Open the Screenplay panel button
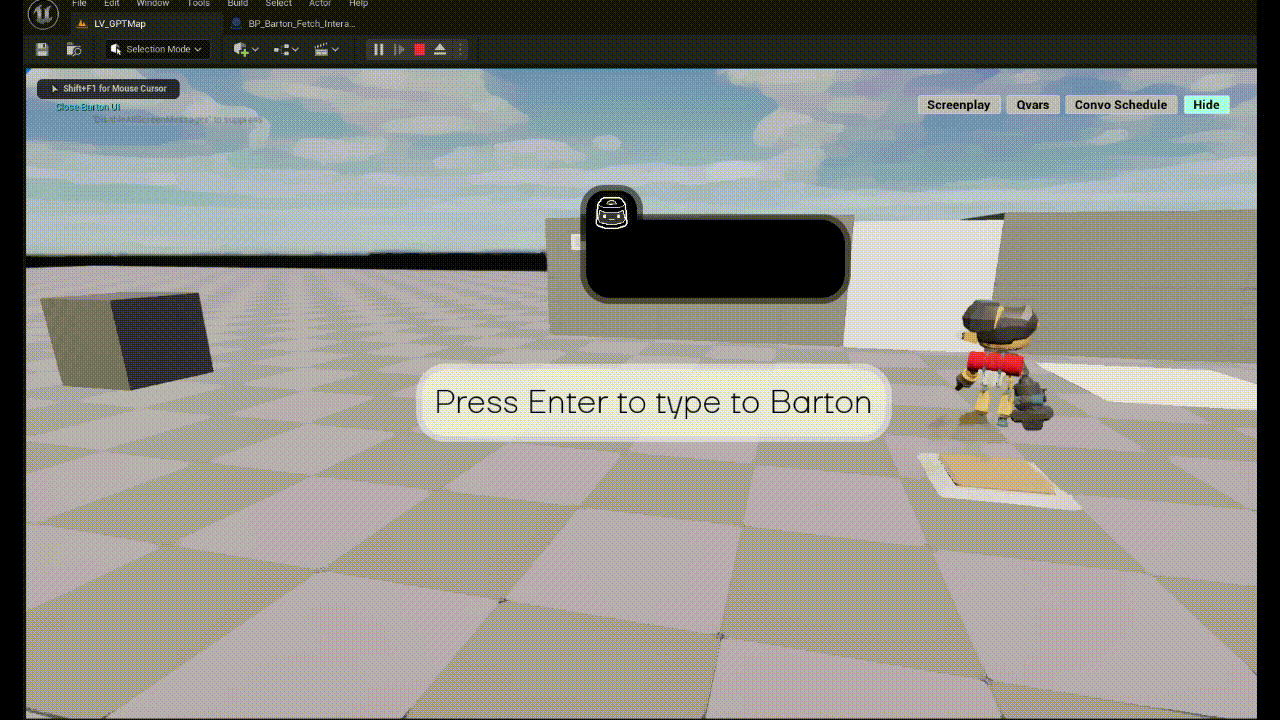Screen dimensions: 1280x720 [x=958, y=105]
